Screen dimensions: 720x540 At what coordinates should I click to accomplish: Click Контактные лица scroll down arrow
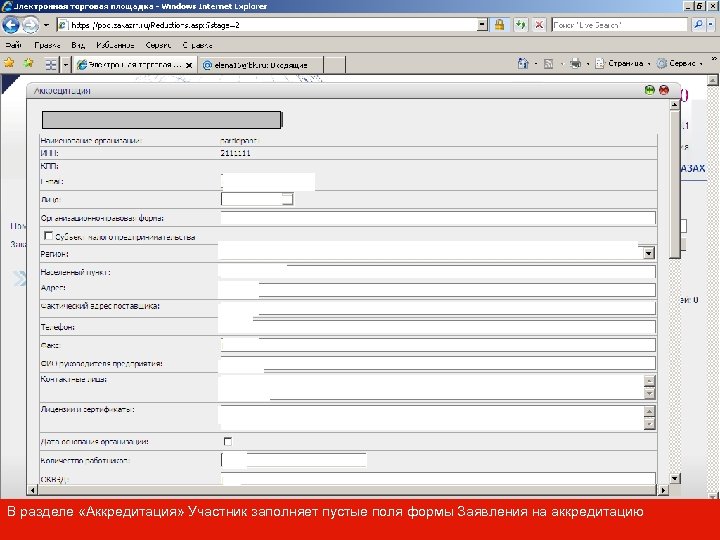click(649, 394)
